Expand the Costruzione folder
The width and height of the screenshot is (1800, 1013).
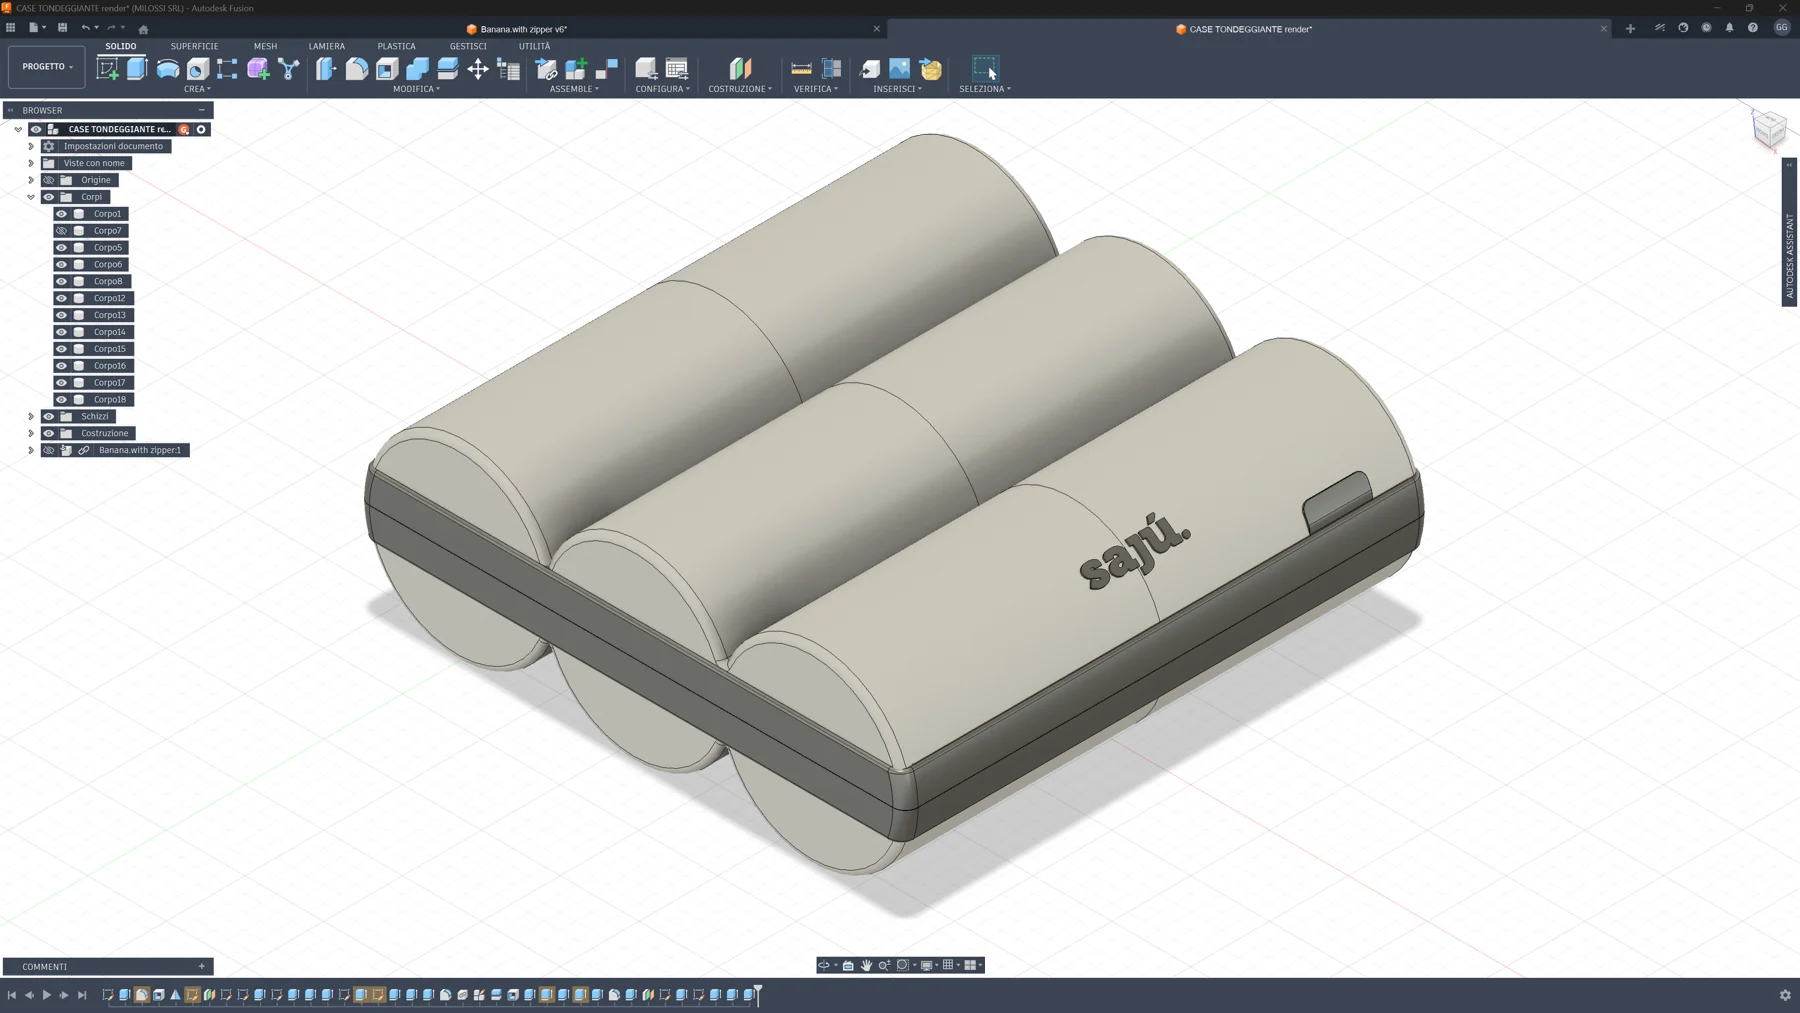31,433
